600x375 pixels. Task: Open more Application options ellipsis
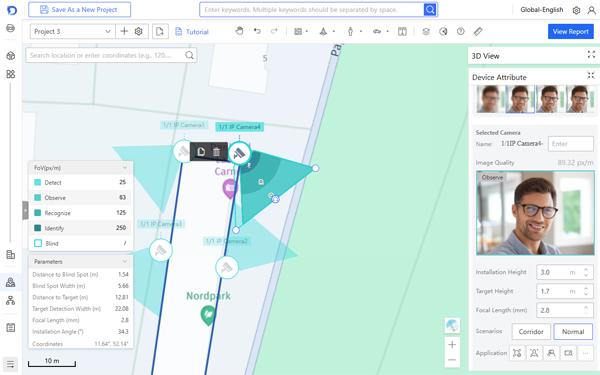tap(585, 353)
